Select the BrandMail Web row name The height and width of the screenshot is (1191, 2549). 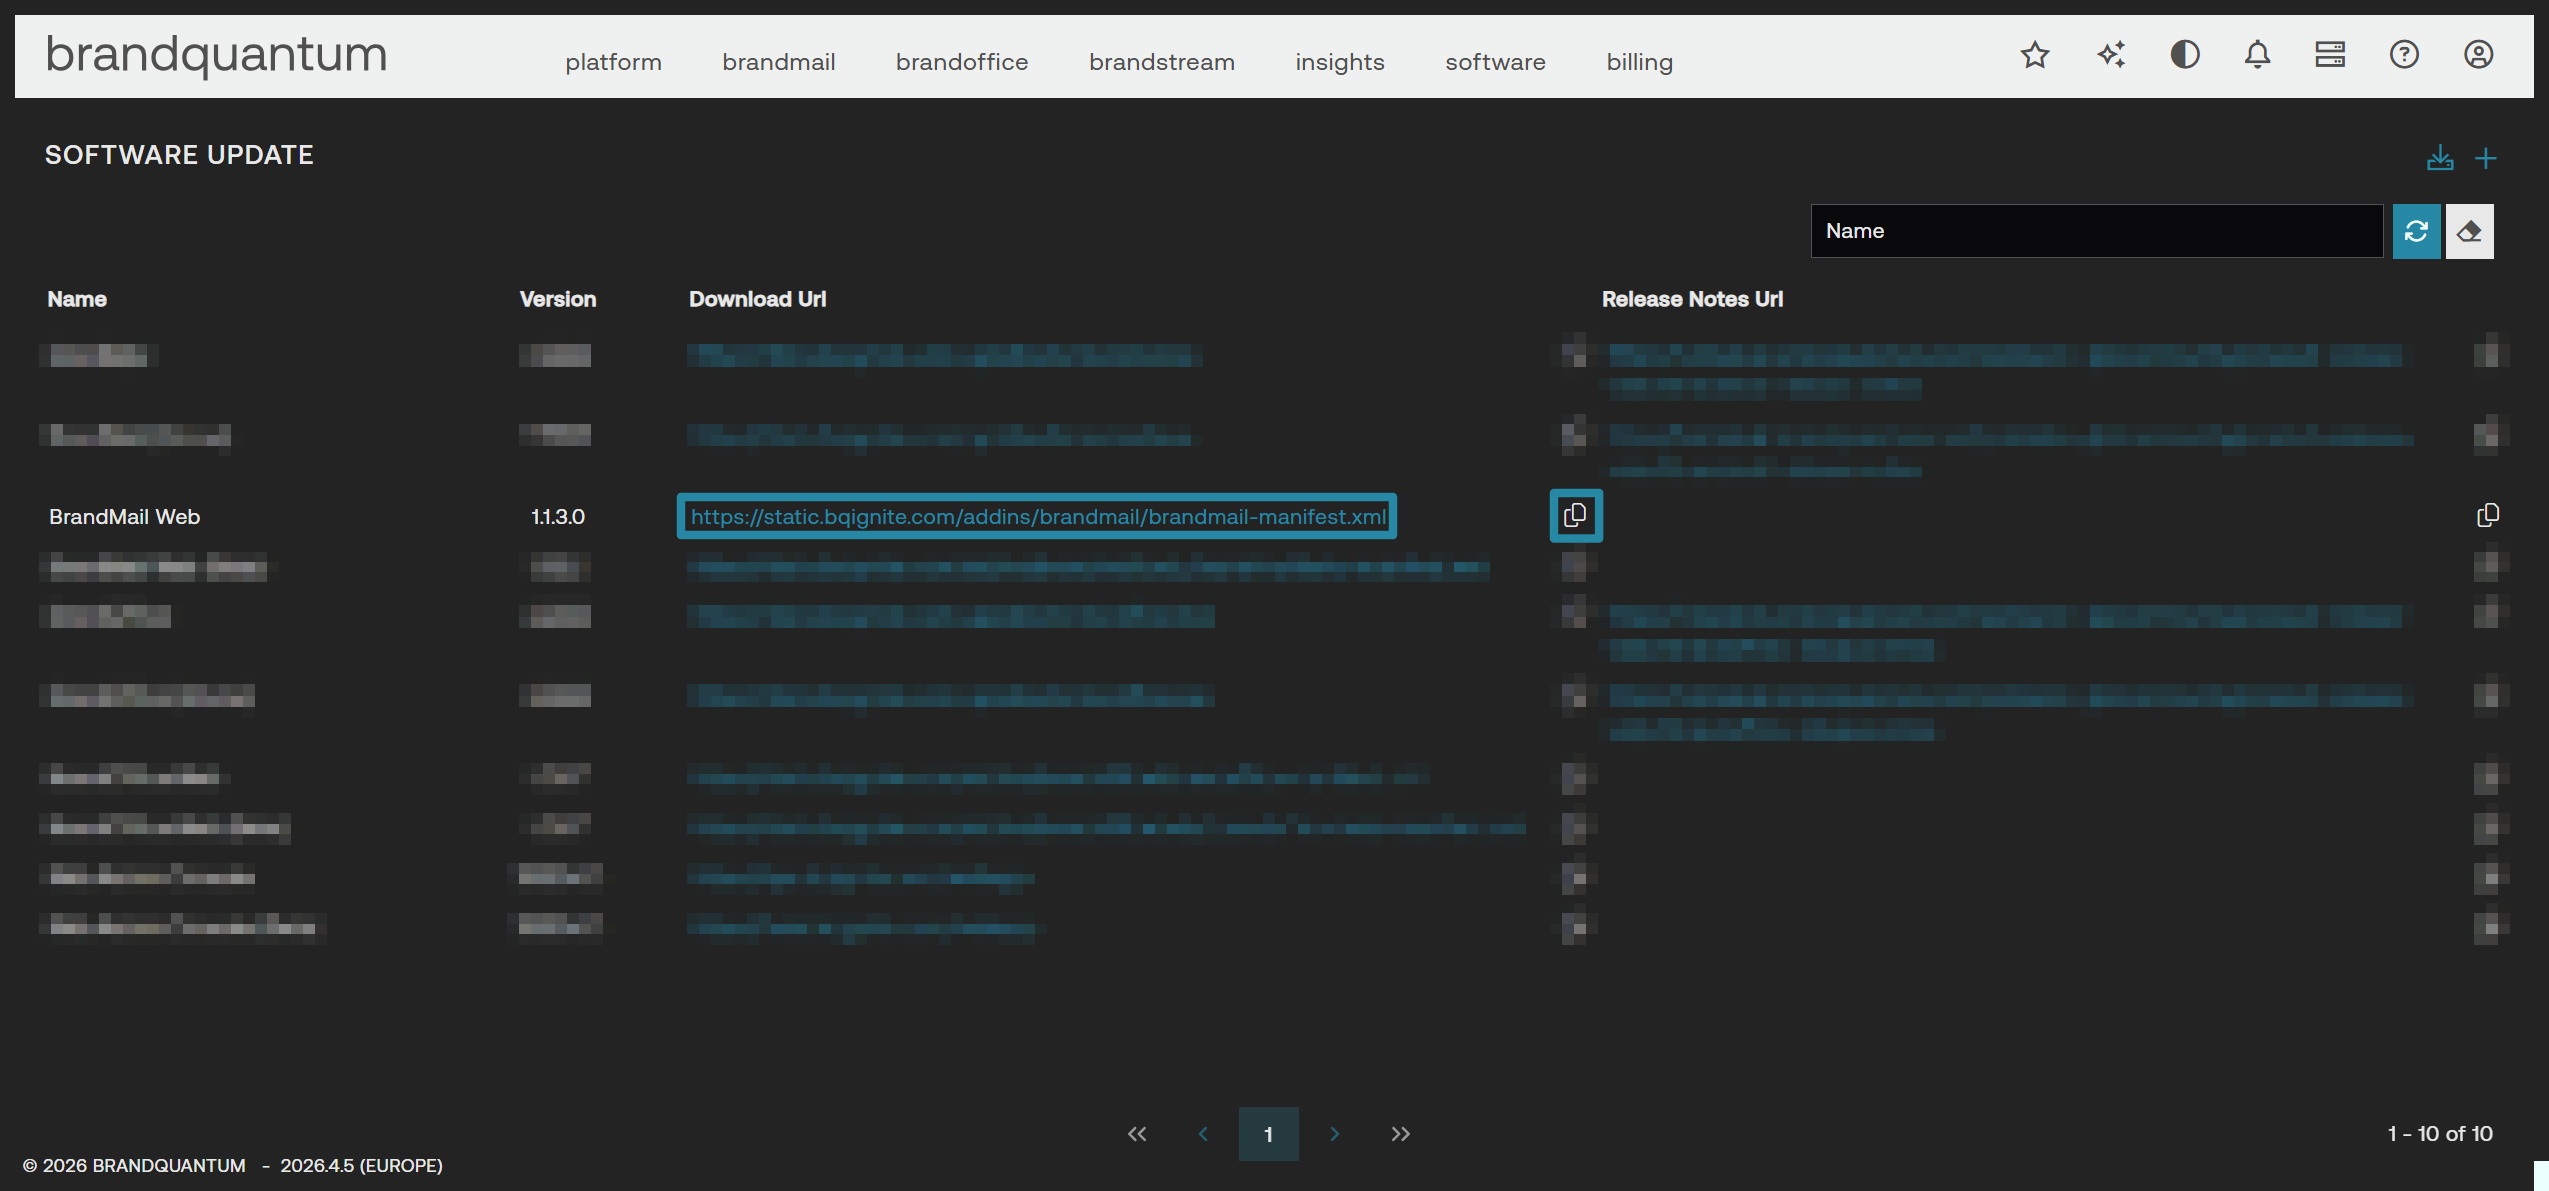125,516
